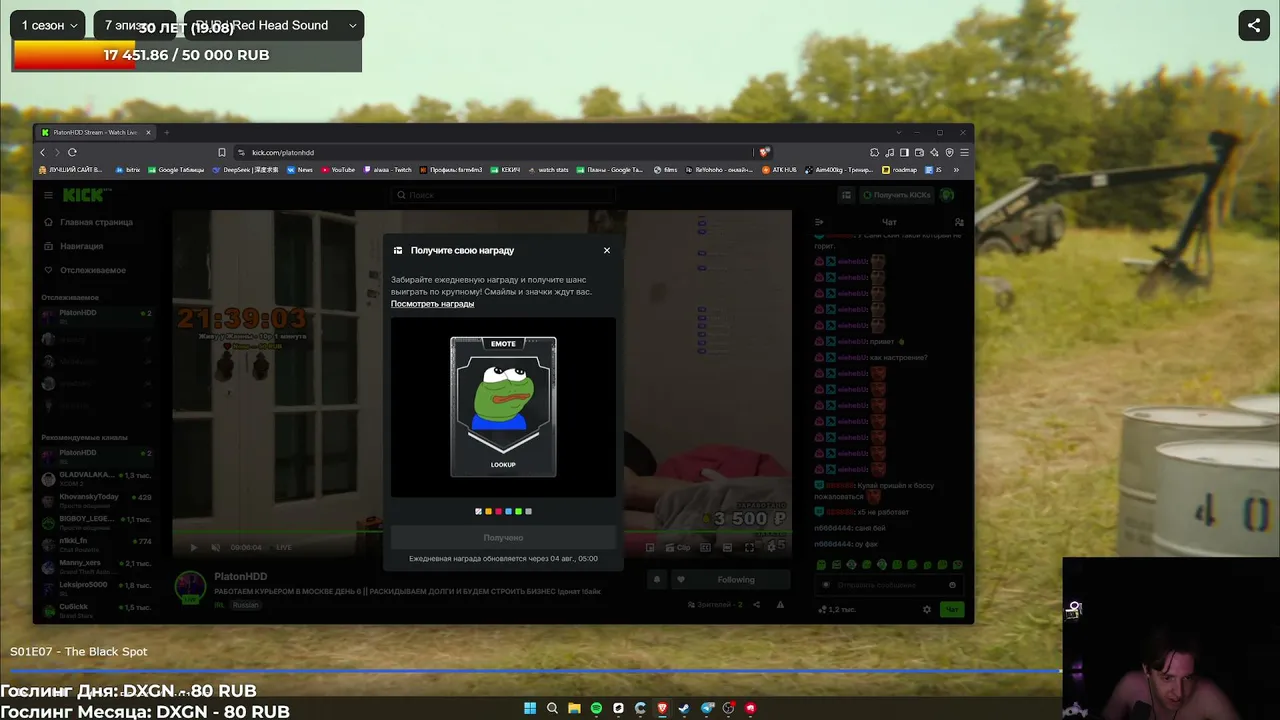Open the 'watch stats' bookmark
1280x720 pixels.
click(548, 170)
